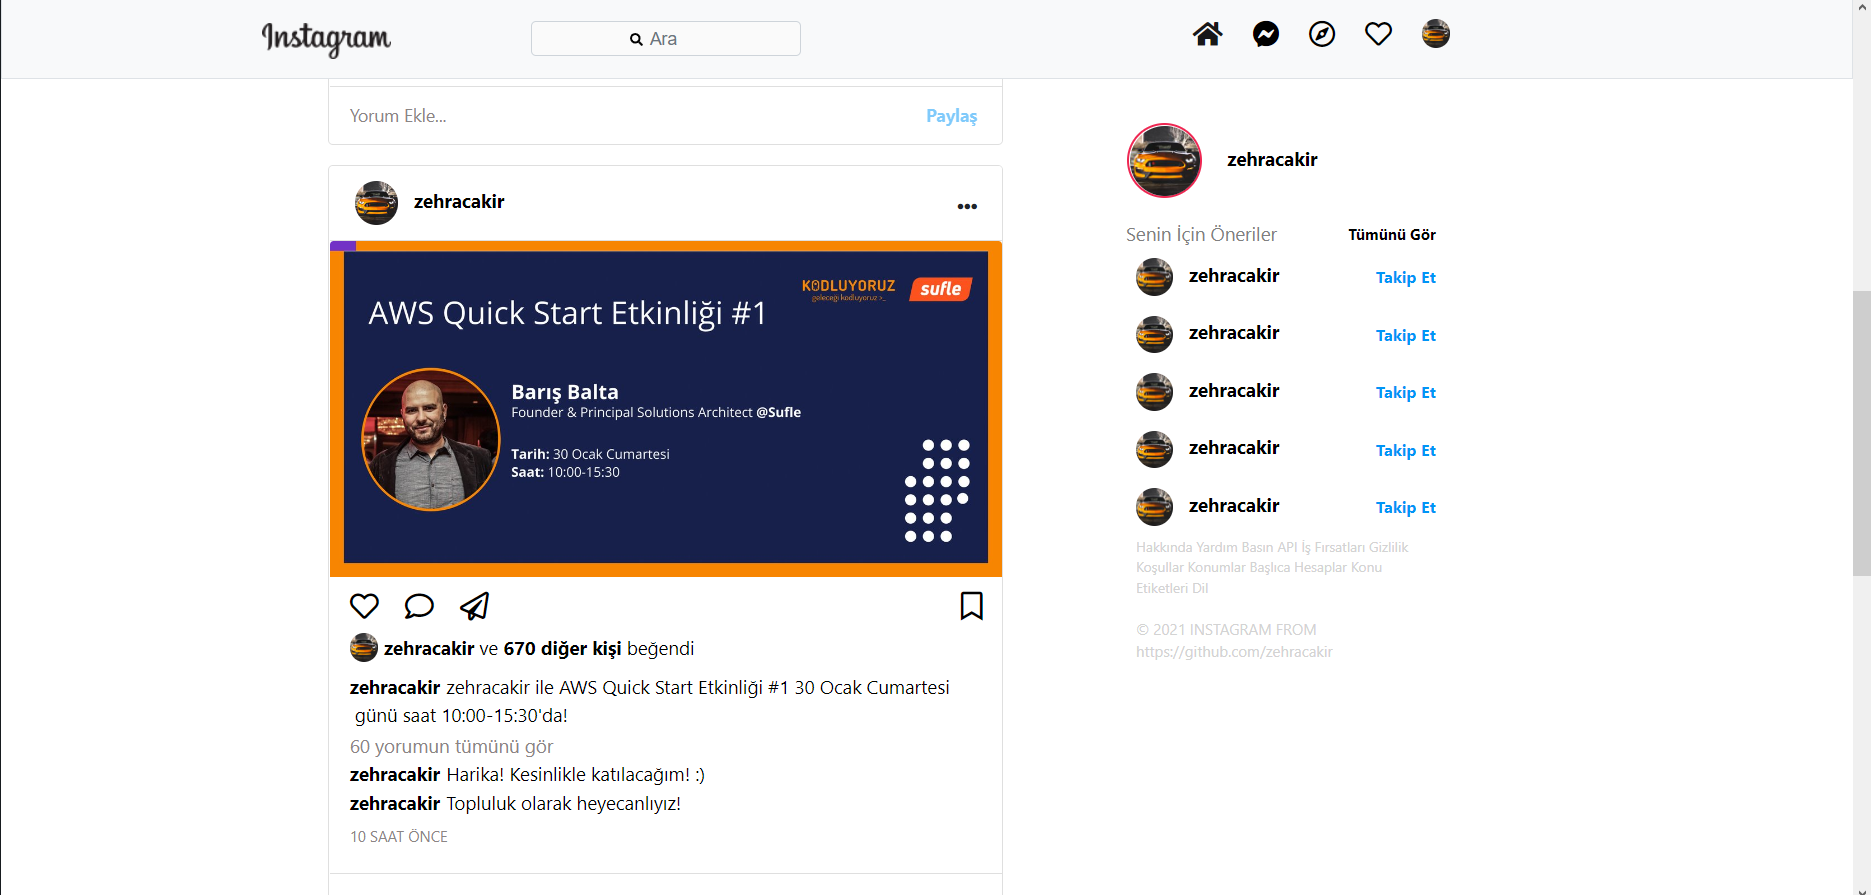Click the page vertical scrollbar thumb
The image size is (1871, 895).
pyautogui.click(x=1861, y=433)
